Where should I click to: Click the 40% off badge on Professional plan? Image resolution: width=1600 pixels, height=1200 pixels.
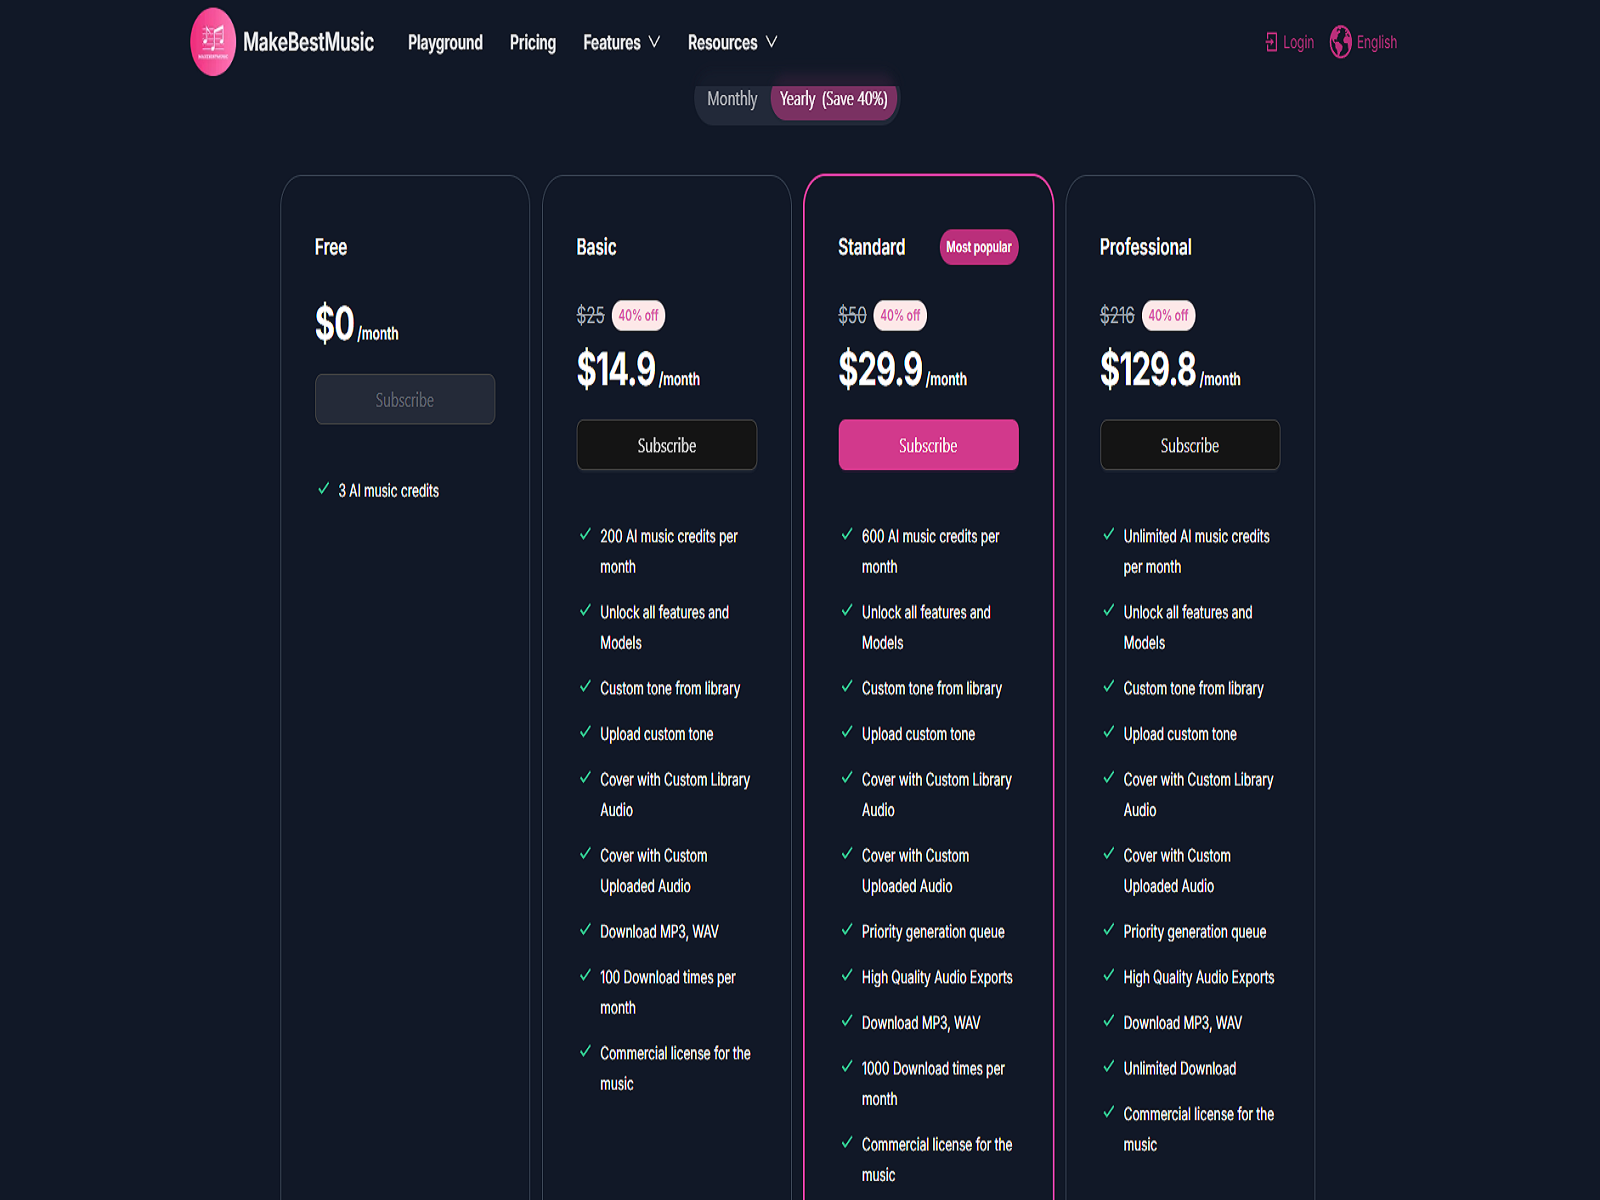(x=1168, y=315)
